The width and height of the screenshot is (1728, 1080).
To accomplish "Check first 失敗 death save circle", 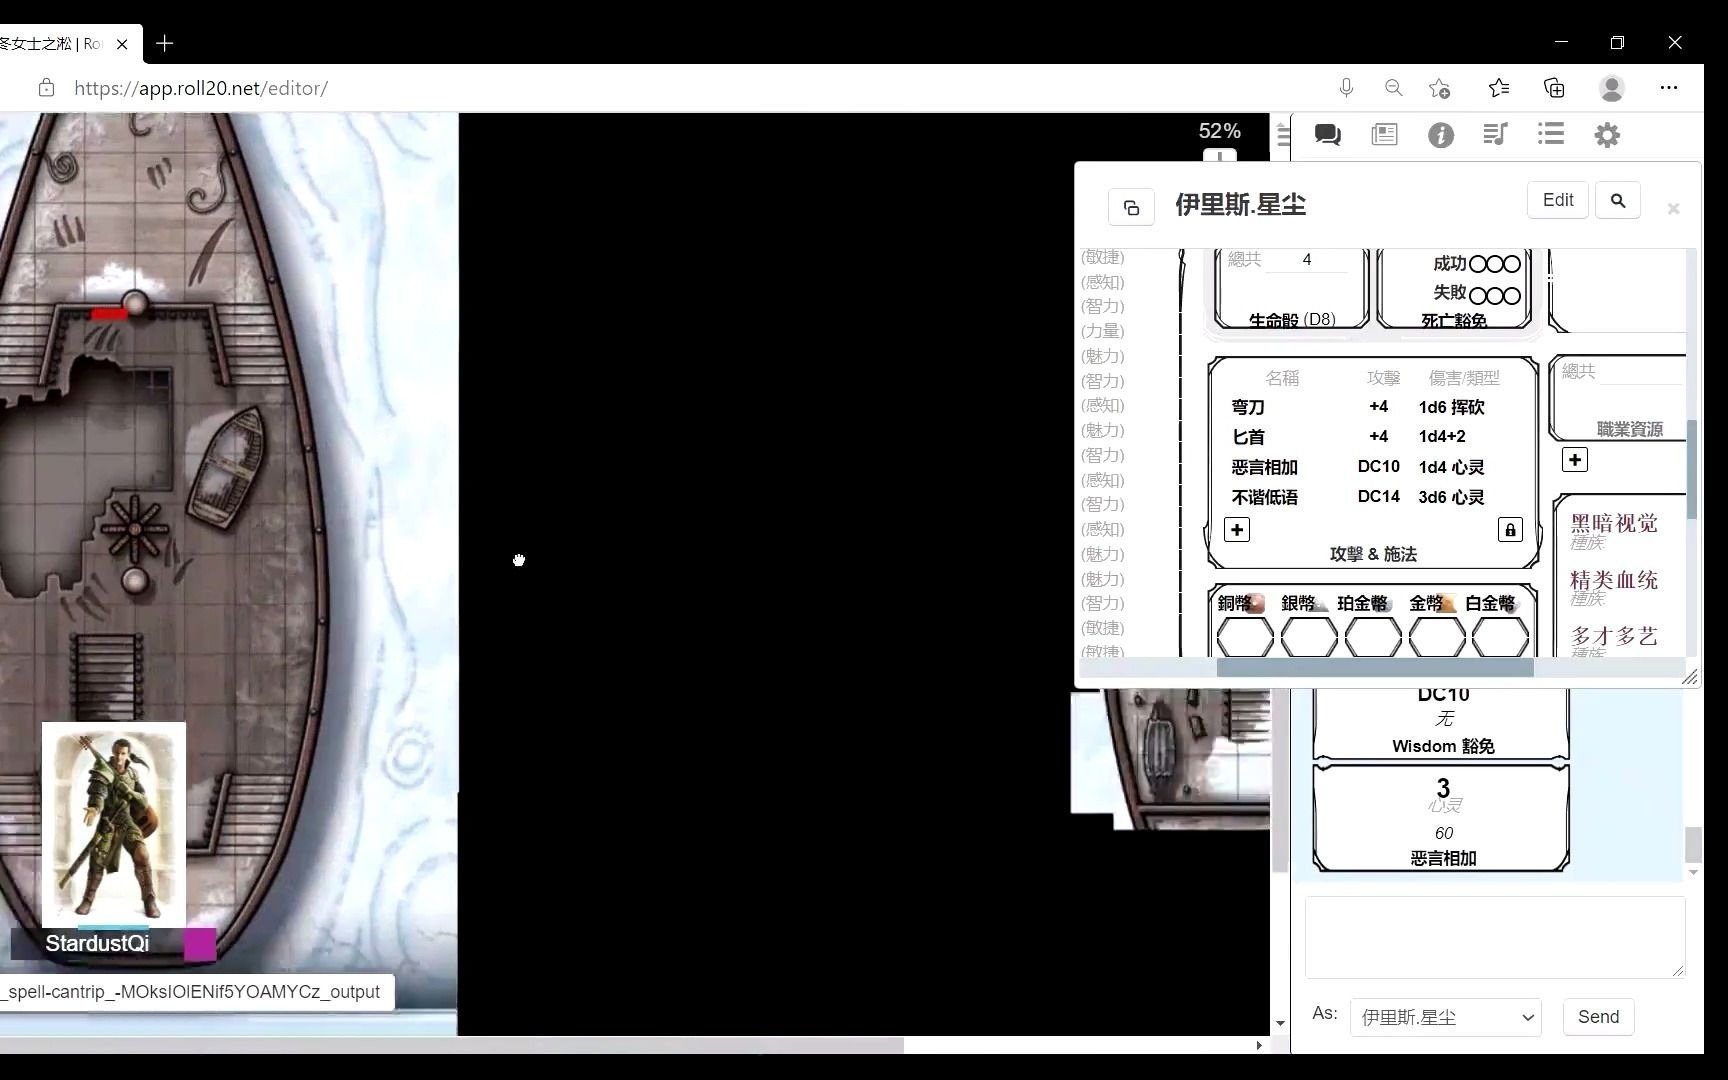I will point(1479,296).
